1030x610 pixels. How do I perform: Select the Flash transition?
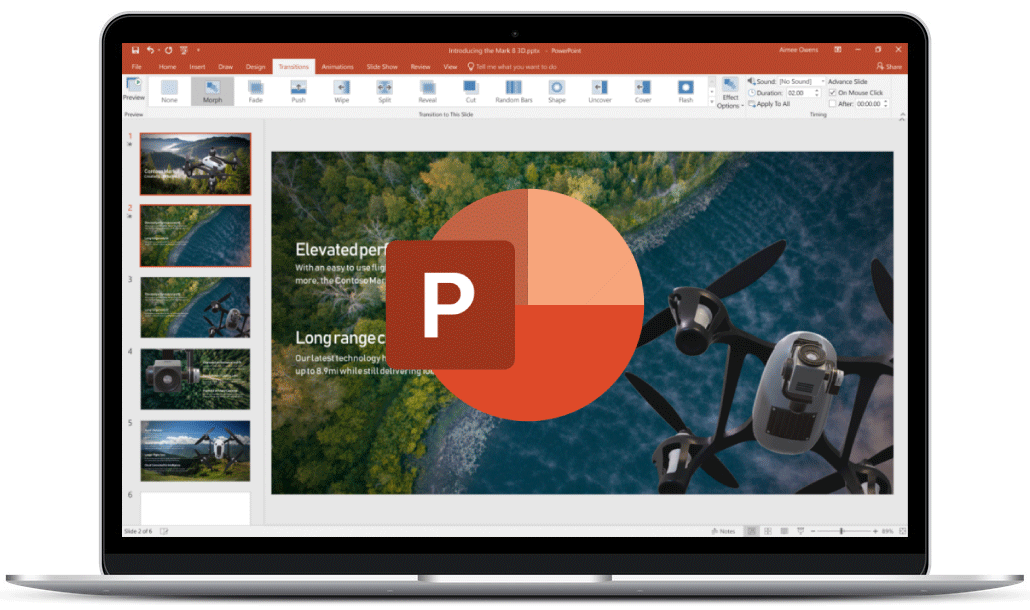pyautogui.click(x=686, y=91)
